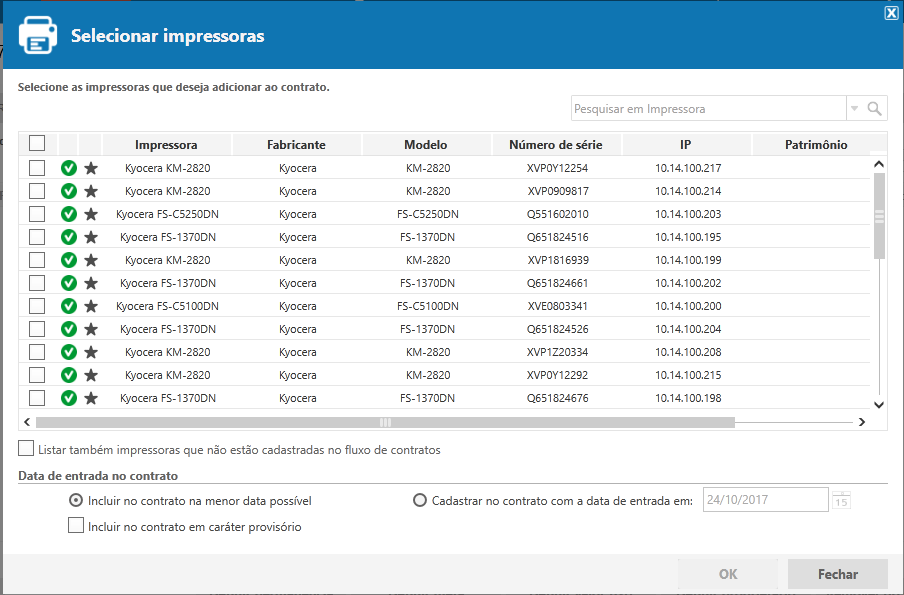This screenshot has height=595, width=904.
Task: Click green check icon for serial Q551602010
Action: pyautogui.click(x=69, y=214)
